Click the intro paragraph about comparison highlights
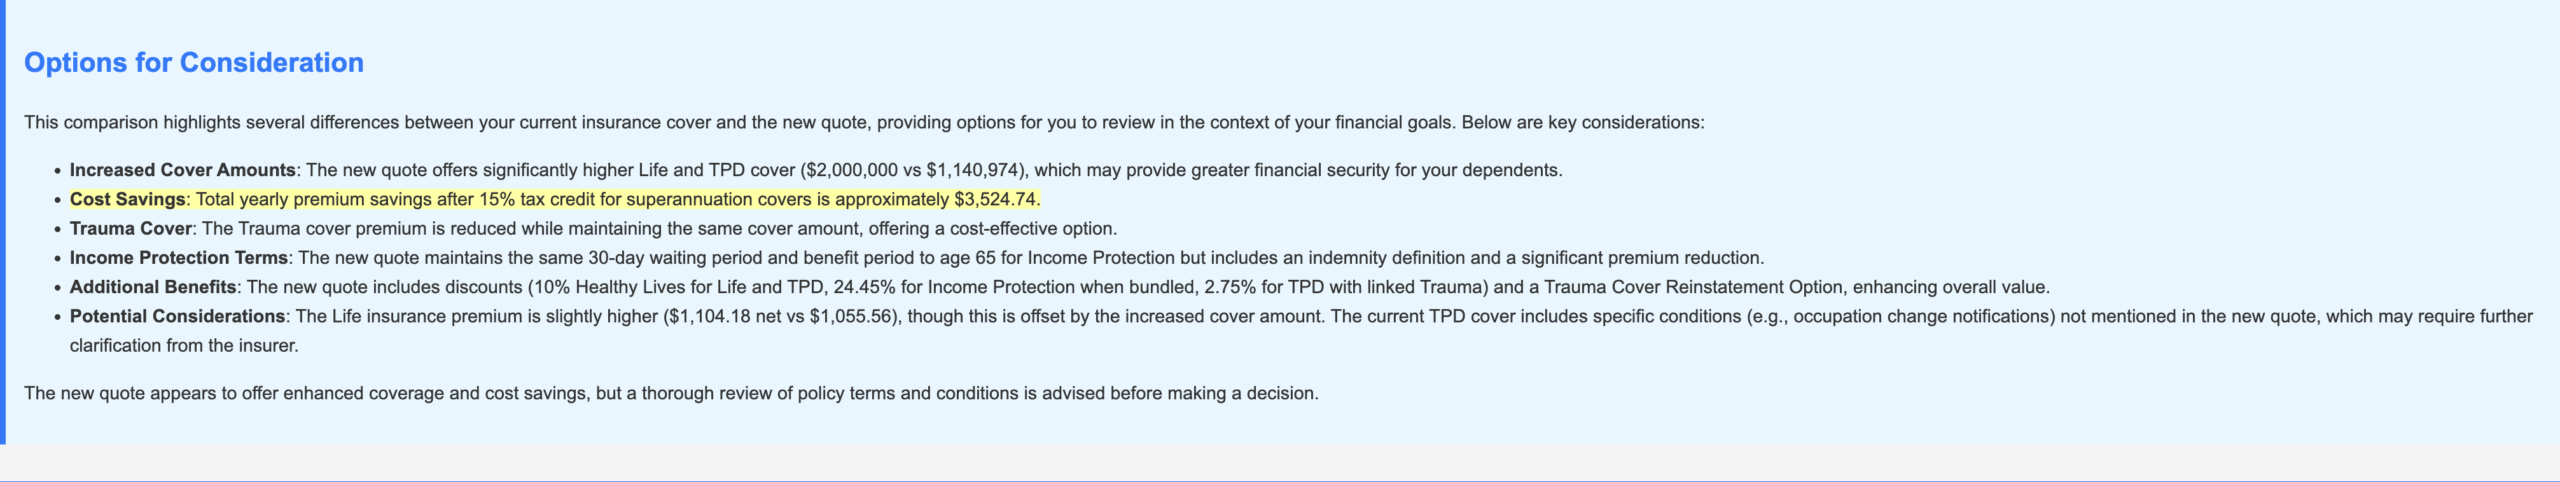The image size is (2560, 482). tap(864, 122)
